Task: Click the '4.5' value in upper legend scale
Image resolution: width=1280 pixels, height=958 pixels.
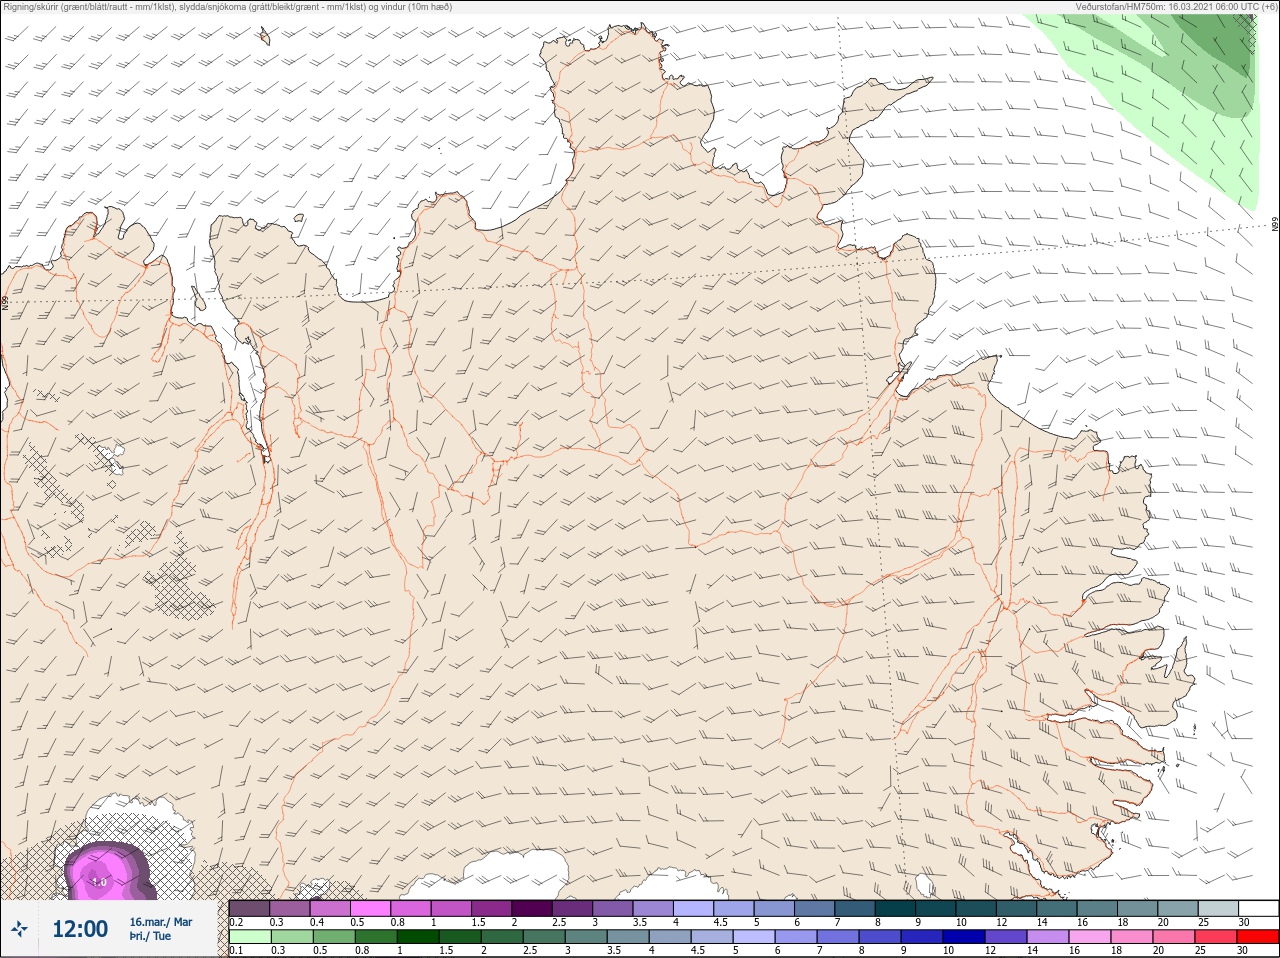Action: point(720,922)
